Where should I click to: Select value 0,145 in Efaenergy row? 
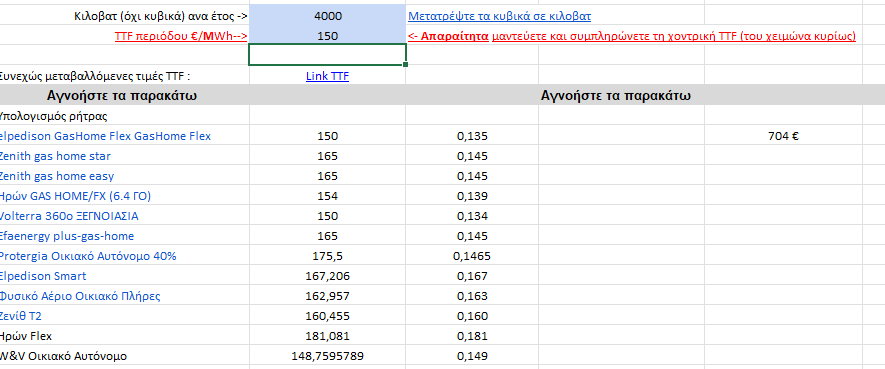472,236
